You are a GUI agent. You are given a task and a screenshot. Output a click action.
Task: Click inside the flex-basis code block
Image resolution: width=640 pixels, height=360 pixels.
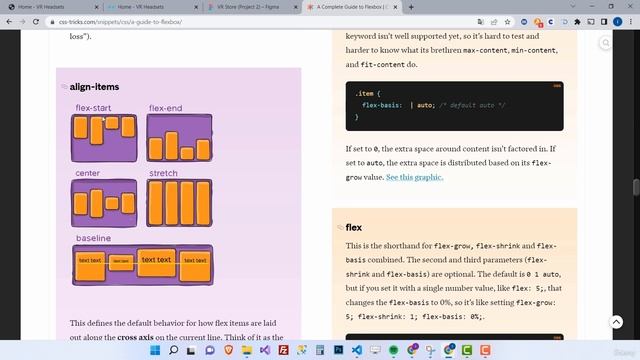454,106
